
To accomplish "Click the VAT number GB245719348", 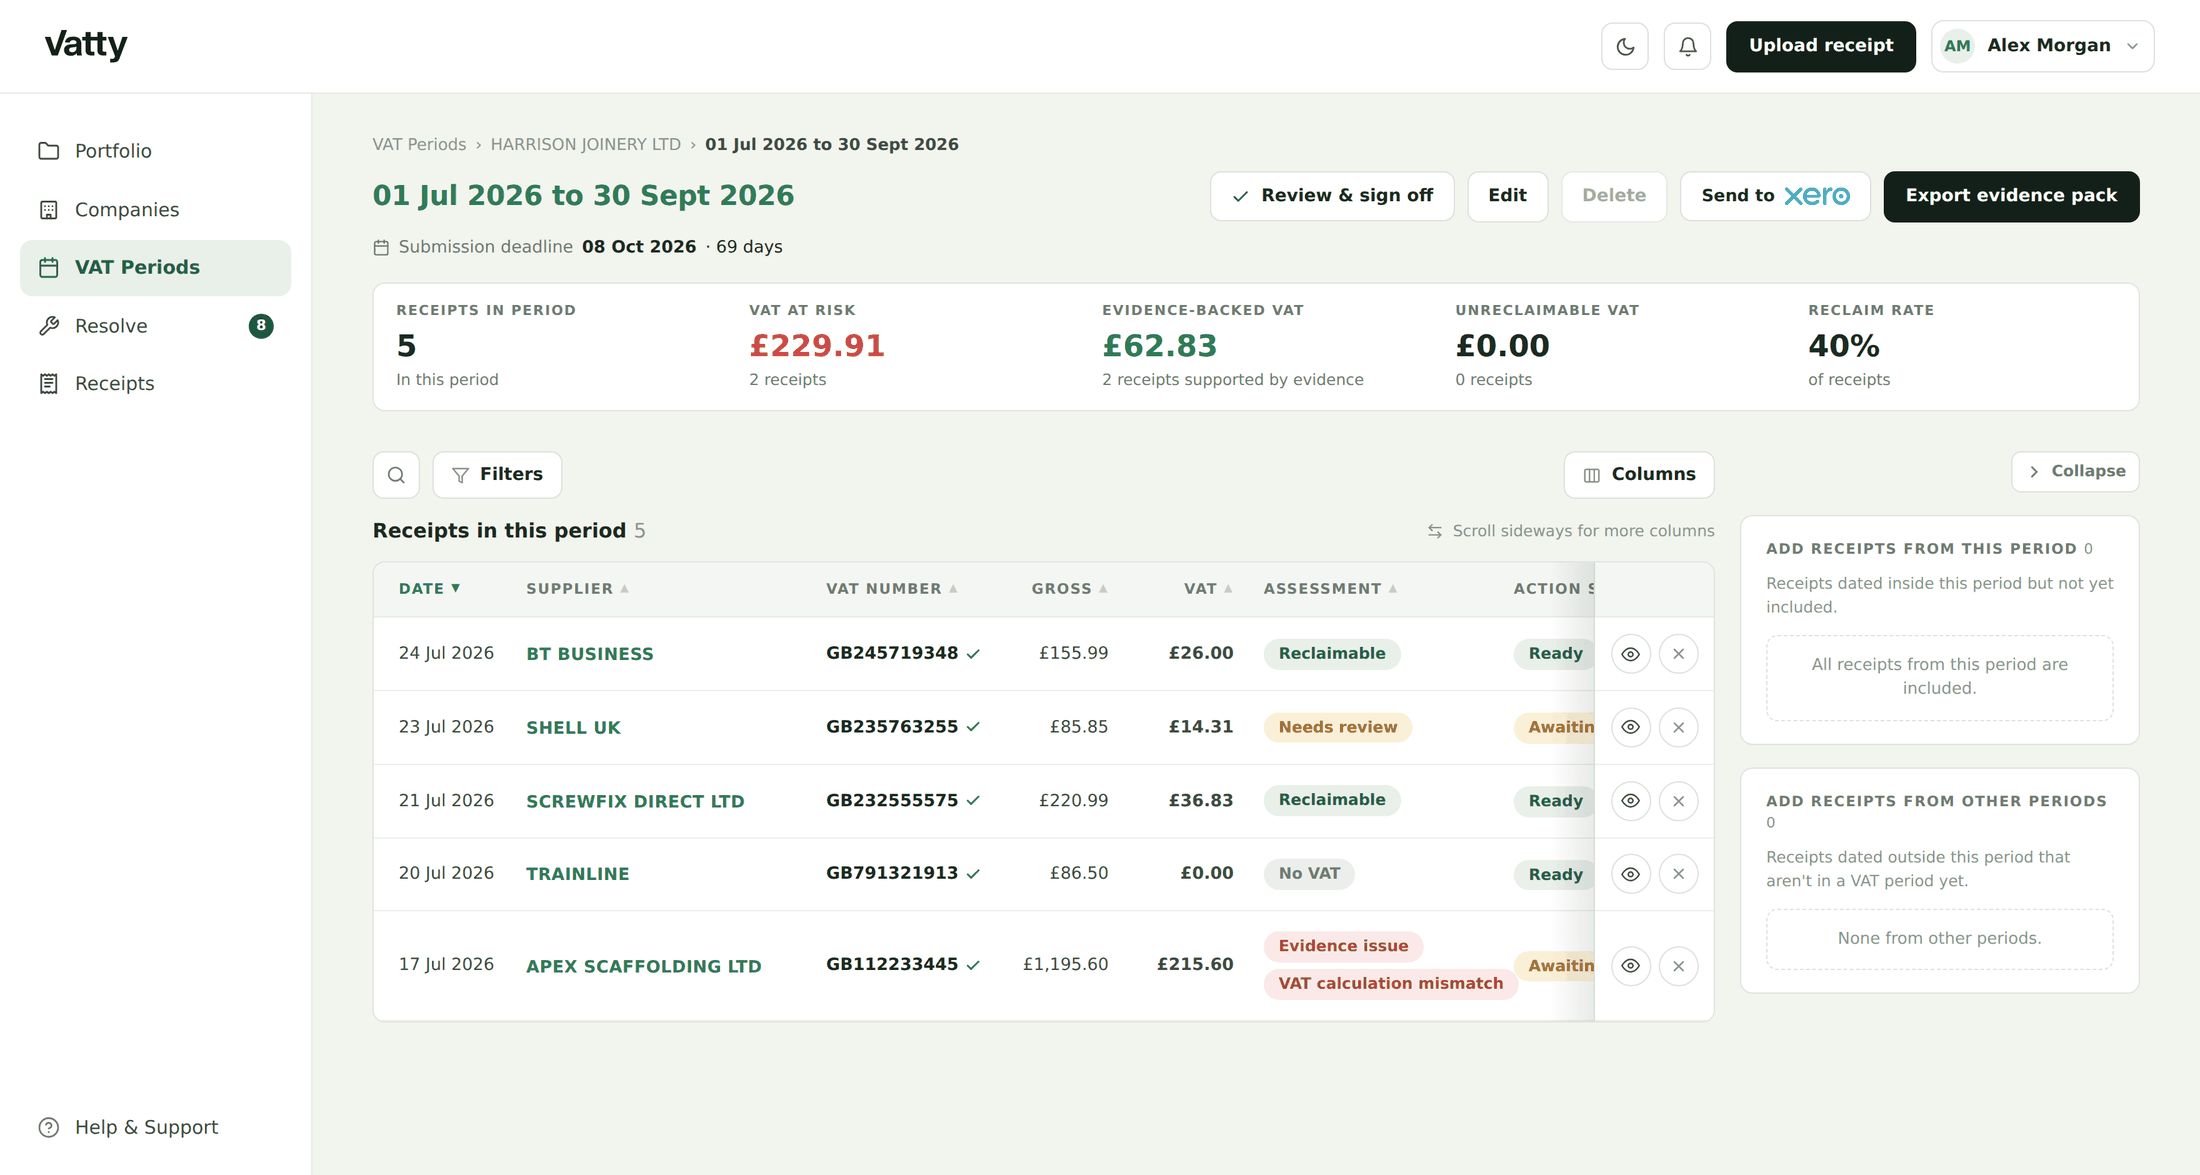I will tap(892, 653).
